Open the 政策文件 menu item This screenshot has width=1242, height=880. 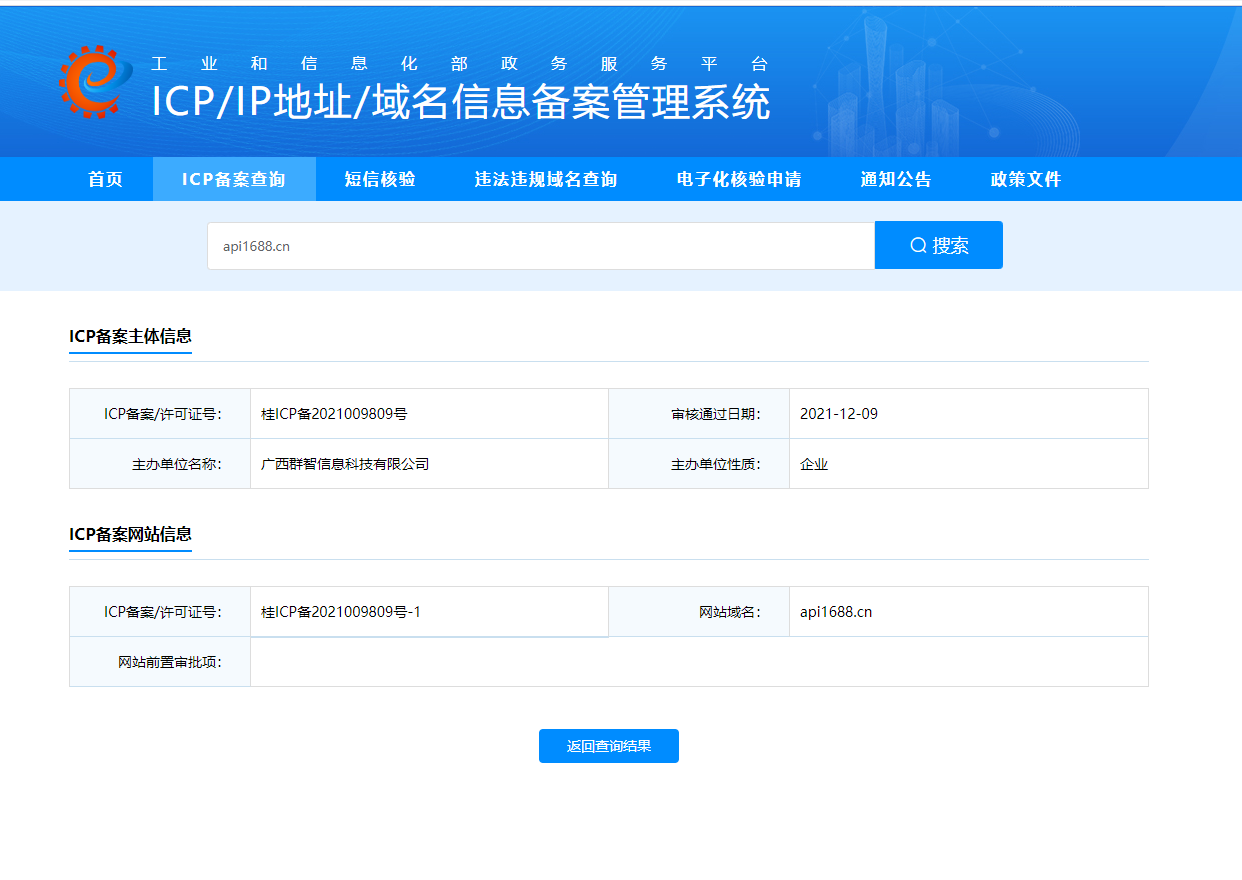click(x=1026, y=180)
